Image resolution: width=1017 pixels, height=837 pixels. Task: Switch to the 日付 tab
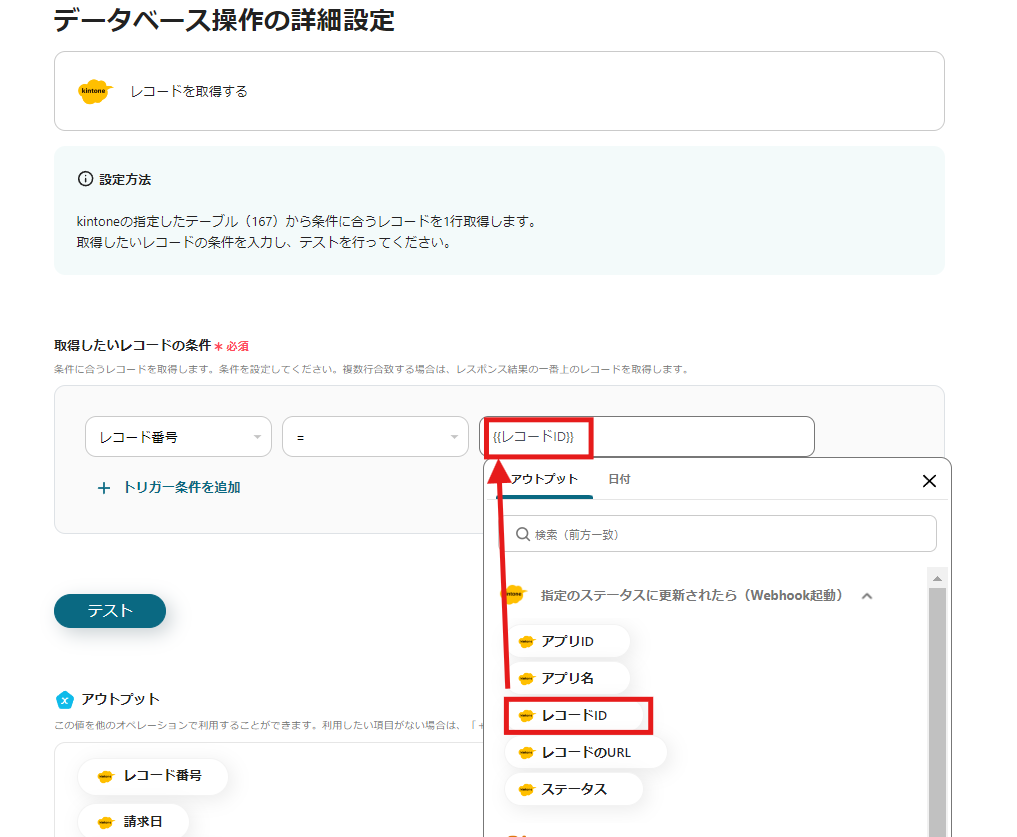coord(619,479)
